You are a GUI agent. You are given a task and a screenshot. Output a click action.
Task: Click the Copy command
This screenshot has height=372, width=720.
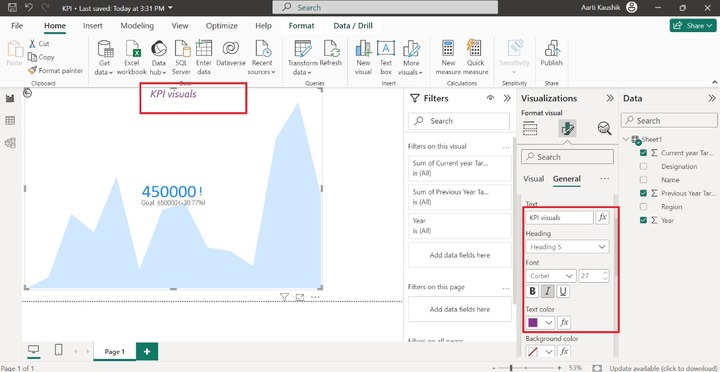click(41, 57)
